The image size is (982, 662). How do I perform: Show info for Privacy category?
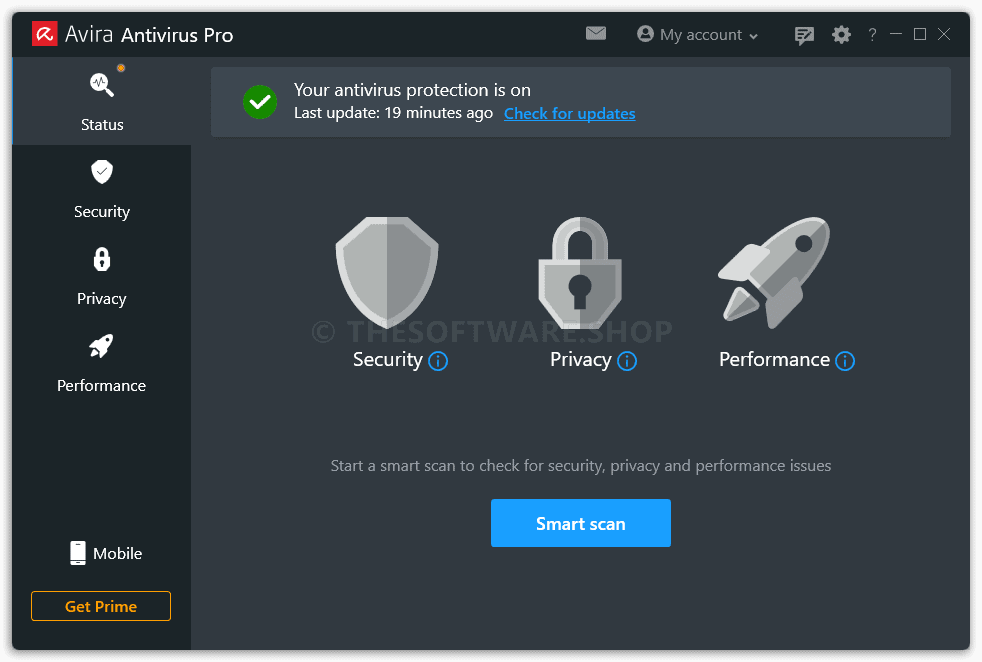pyautogui.click(x=627, y=361)
